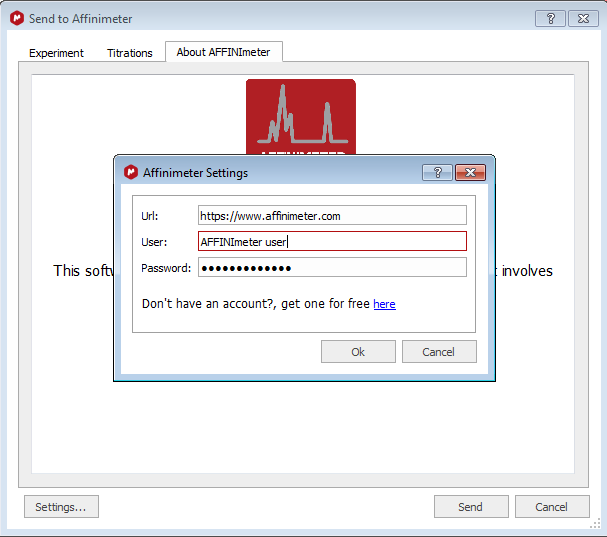Screen dimensions: 607x537
Task: Click the 'Password:' label text
Action: tap(166, 268)
